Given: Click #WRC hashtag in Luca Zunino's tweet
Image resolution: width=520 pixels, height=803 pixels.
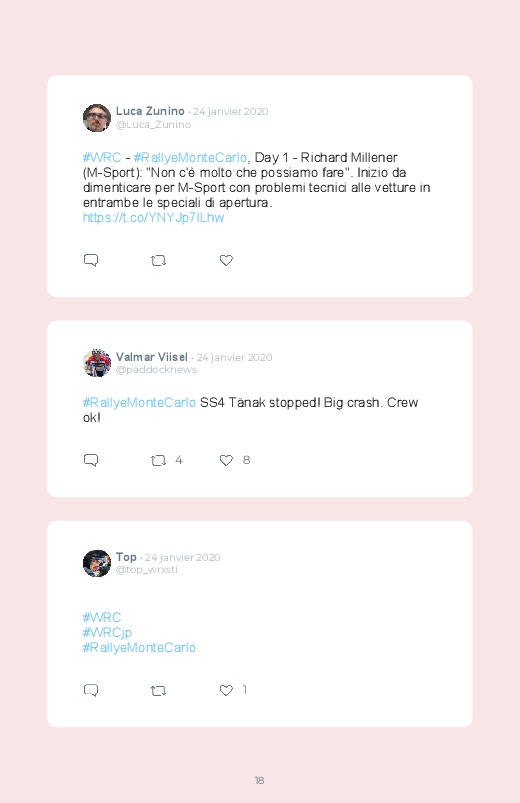Looking at the screenshot, I should coord(102,157).
